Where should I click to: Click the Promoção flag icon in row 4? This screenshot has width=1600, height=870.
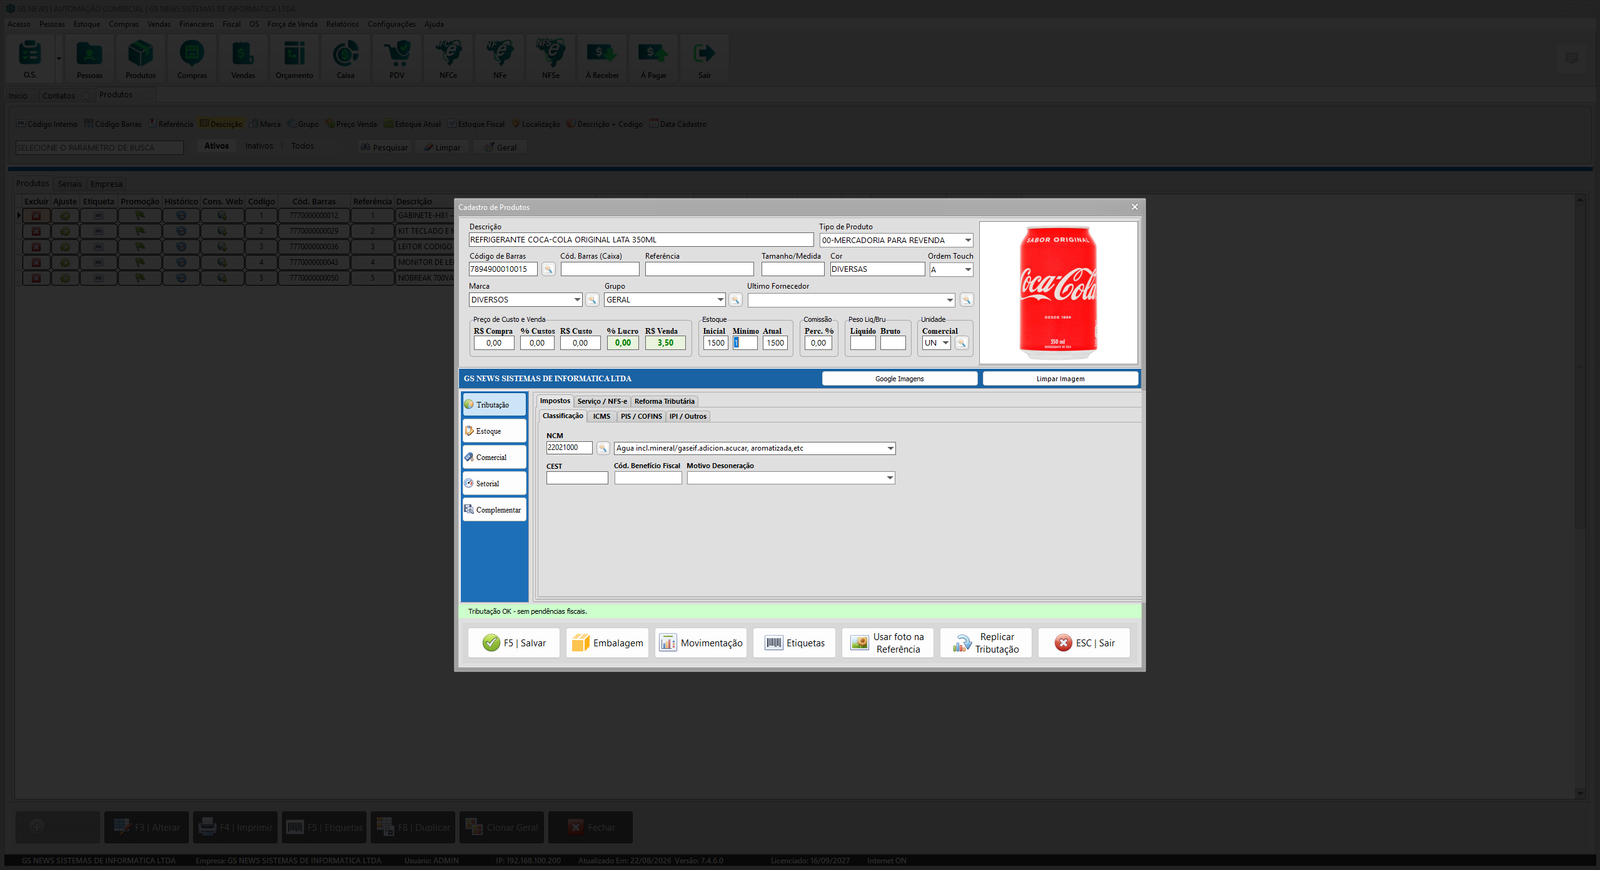click(x=140, y=263)
